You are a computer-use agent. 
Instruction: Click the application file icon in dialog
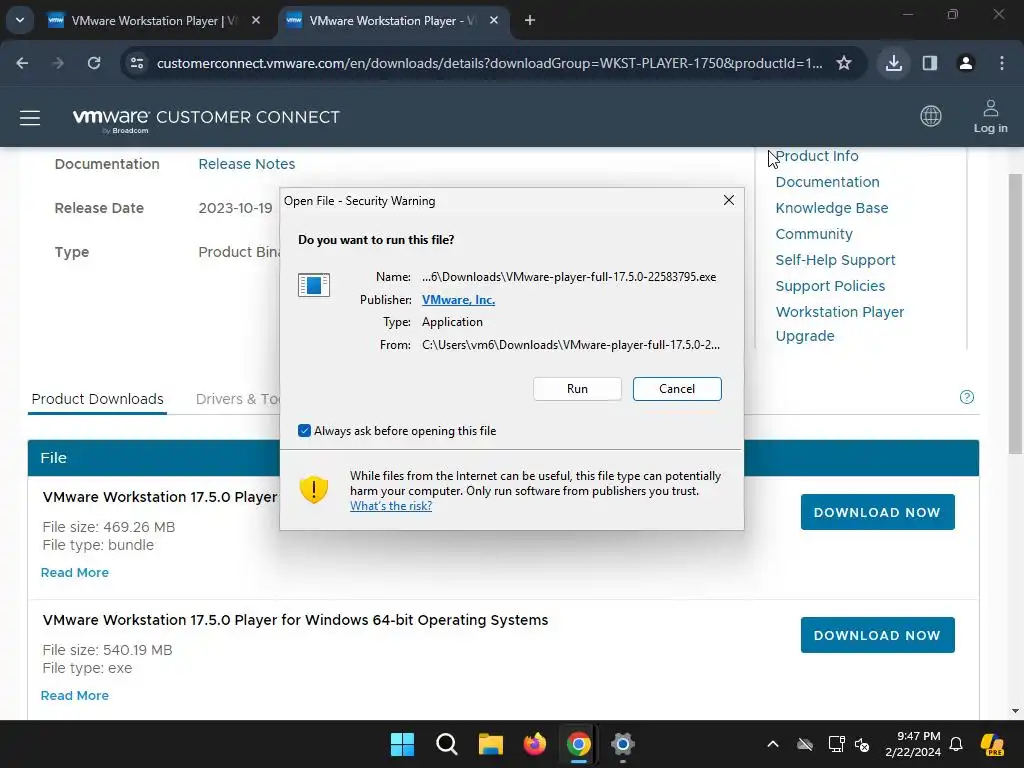[313, 285]
